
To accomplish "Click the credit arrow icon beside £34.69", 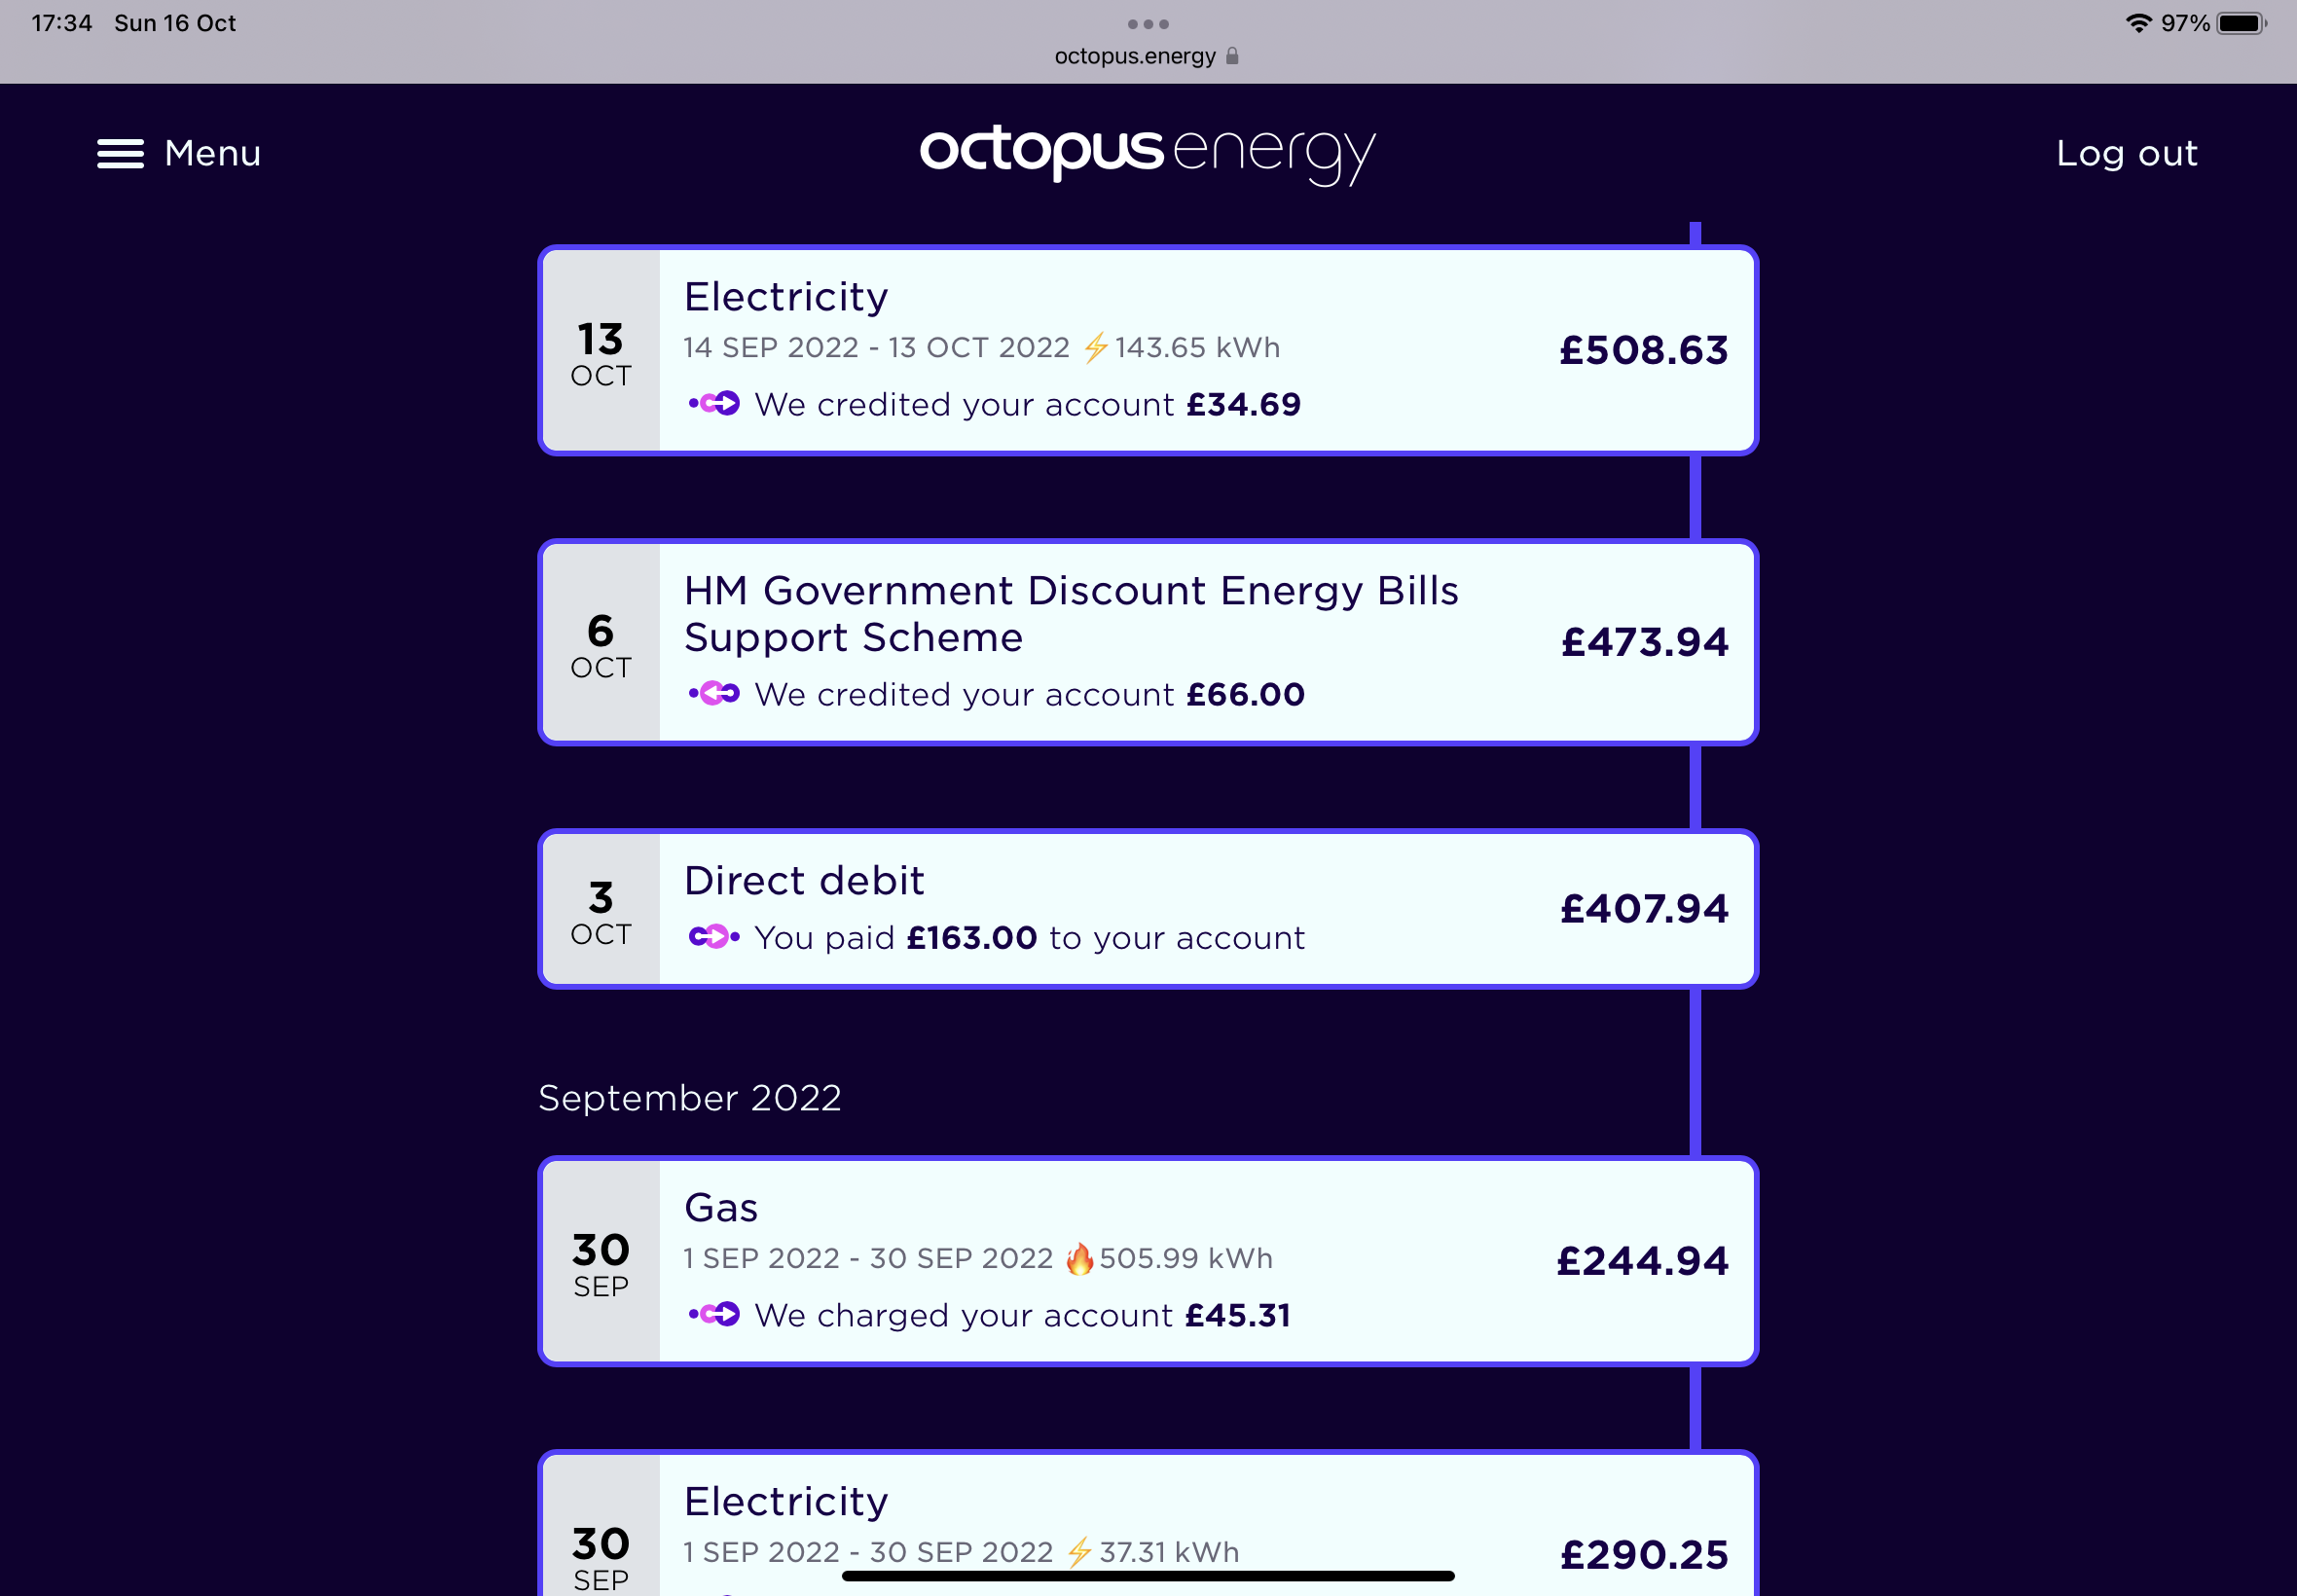I will pos(714,404).
